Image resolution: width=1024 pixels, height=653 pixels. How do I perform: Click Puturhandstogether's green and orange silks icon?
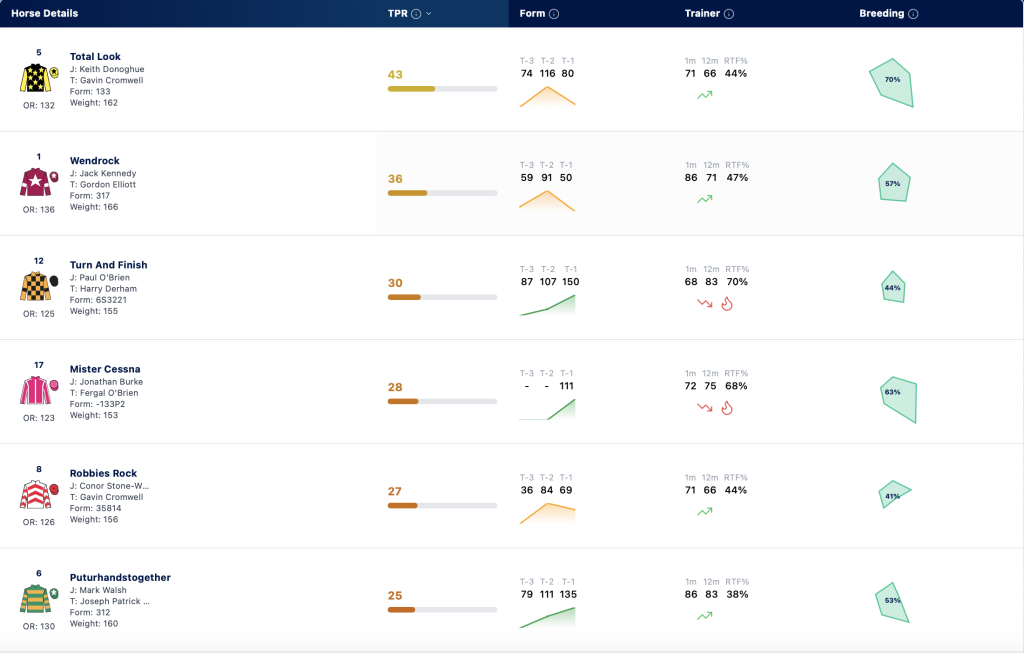click(39, 599)
